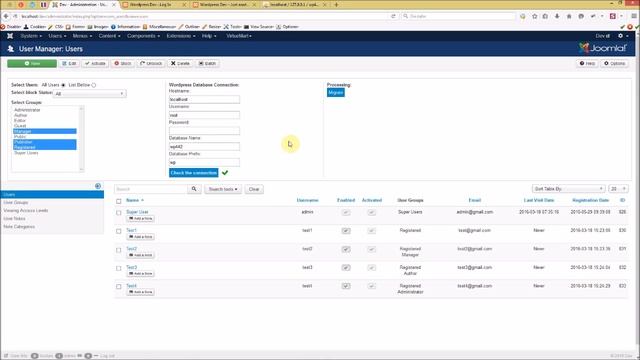Open the Information web developer toolbar item

125,27
